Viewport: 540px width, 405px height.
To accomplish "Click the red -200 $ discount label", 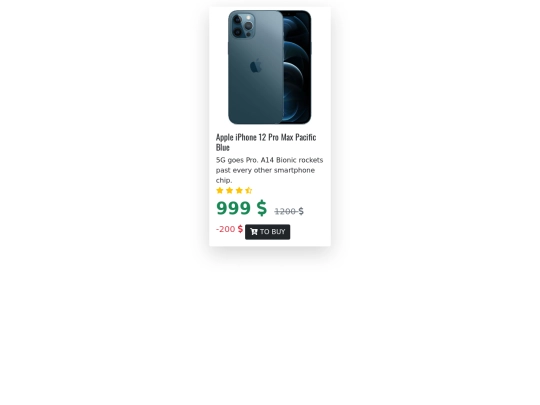I will (x=229, y=229).
